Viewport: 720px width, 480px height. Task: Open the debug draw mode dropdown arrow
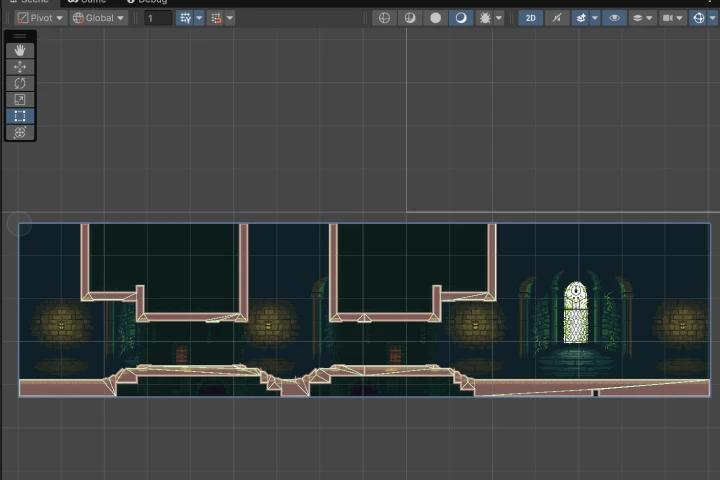click(x=499, y=18)
